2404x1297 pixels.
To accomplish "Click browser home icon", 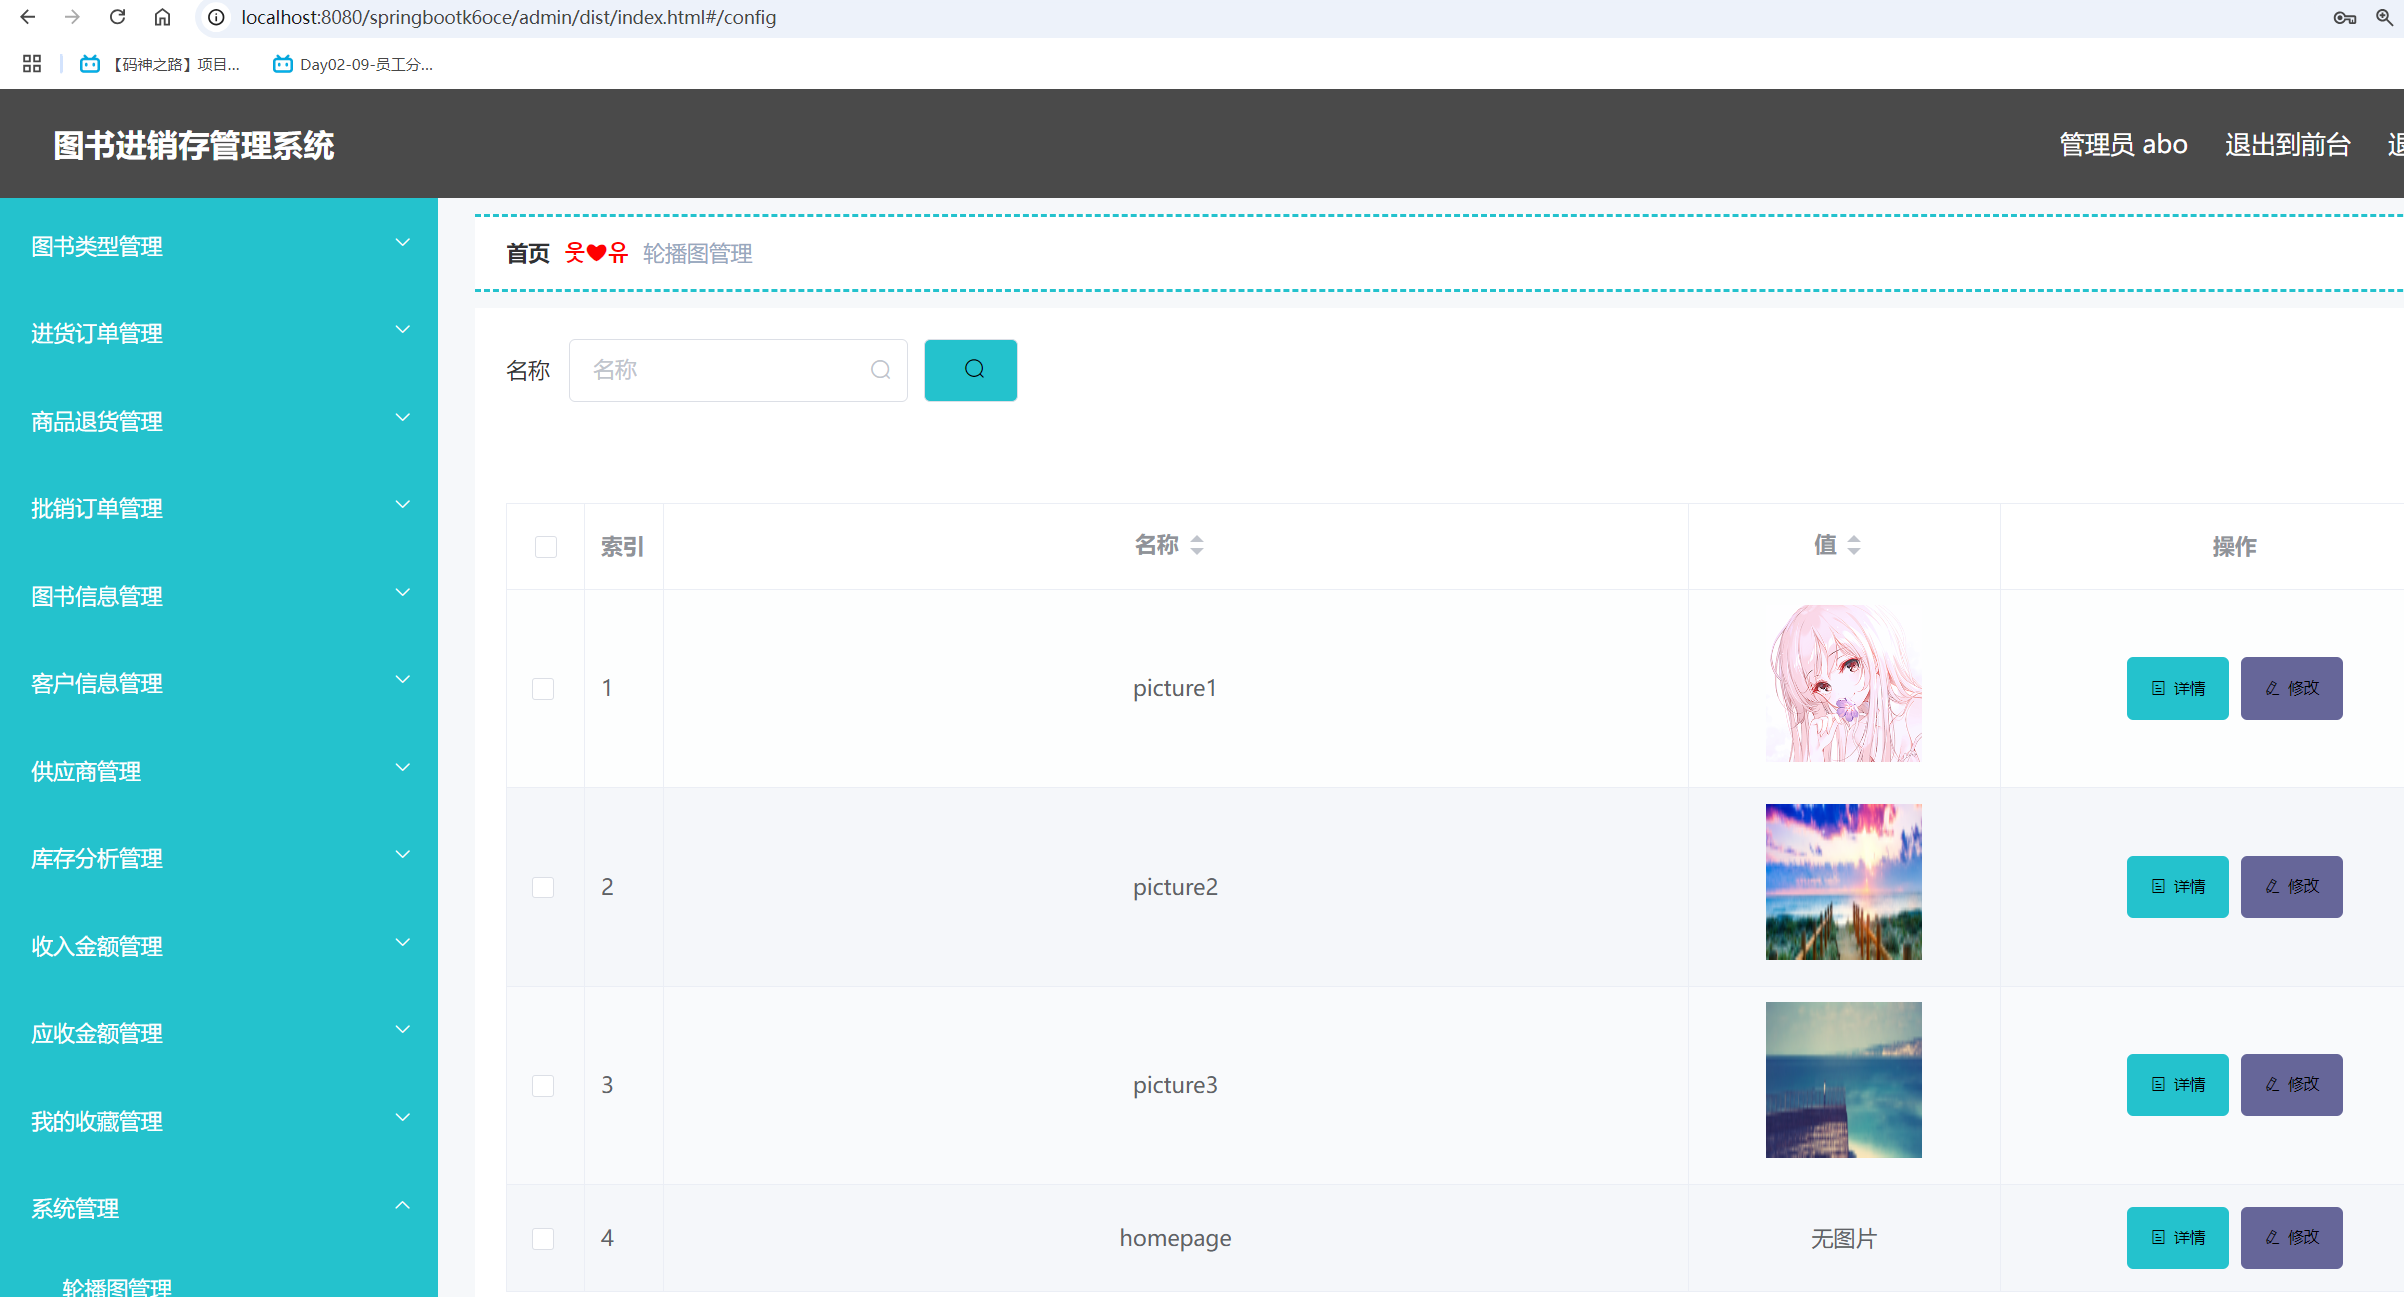I will 162,17.
